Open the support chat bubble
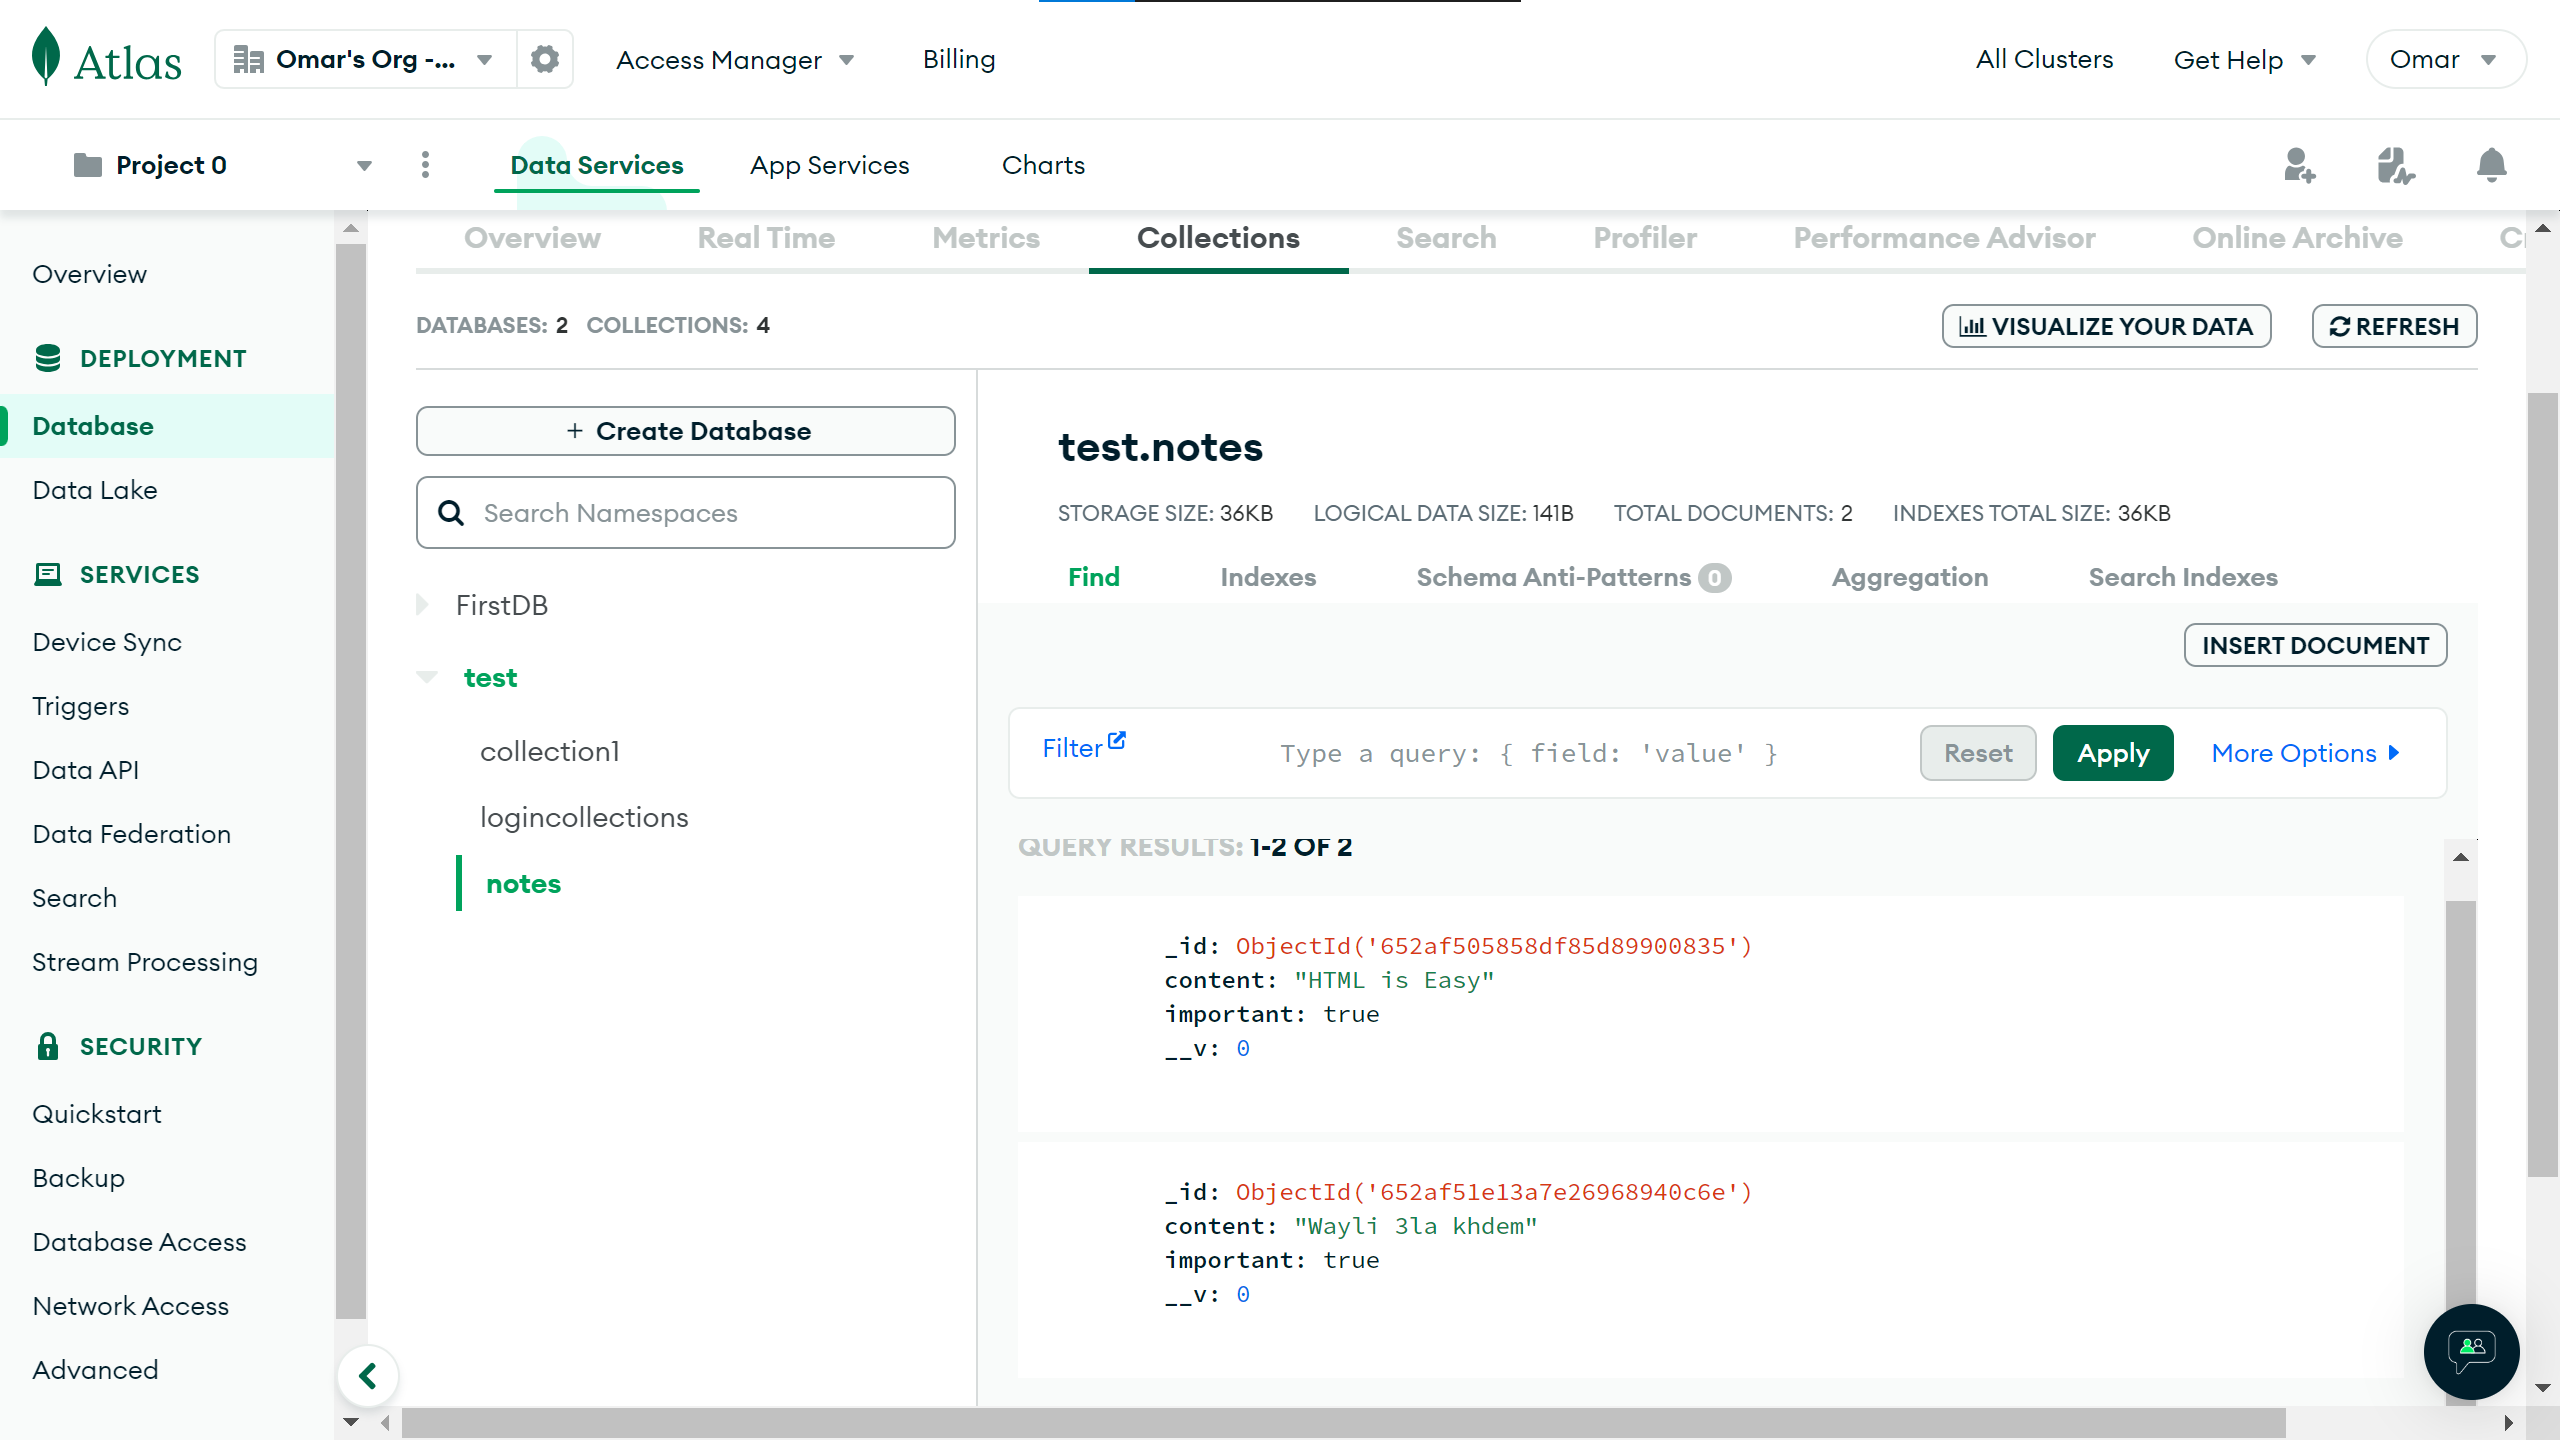 tap(2471, 1351)
